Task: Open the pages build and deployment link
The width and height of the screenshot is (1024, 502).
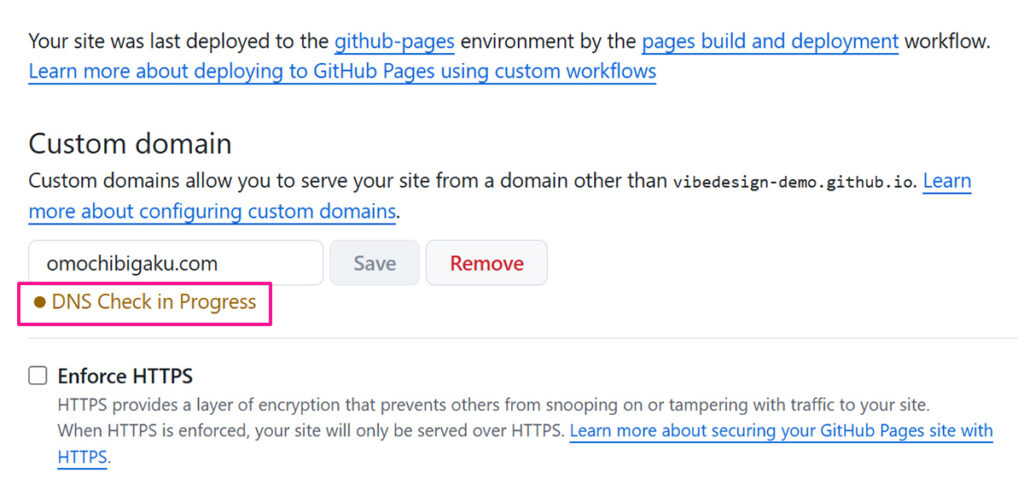Action: pos(769,42)
